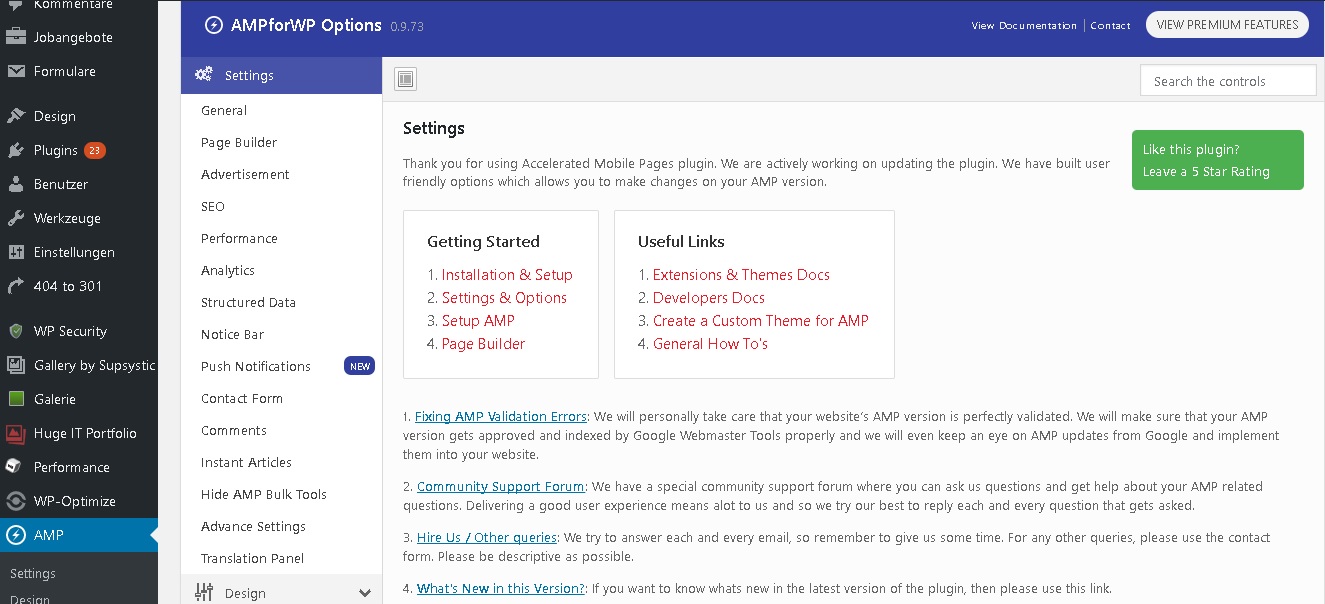1325x604 pixels.
Task: Click the Benutzer user icon
Action: tap(16, 184)
